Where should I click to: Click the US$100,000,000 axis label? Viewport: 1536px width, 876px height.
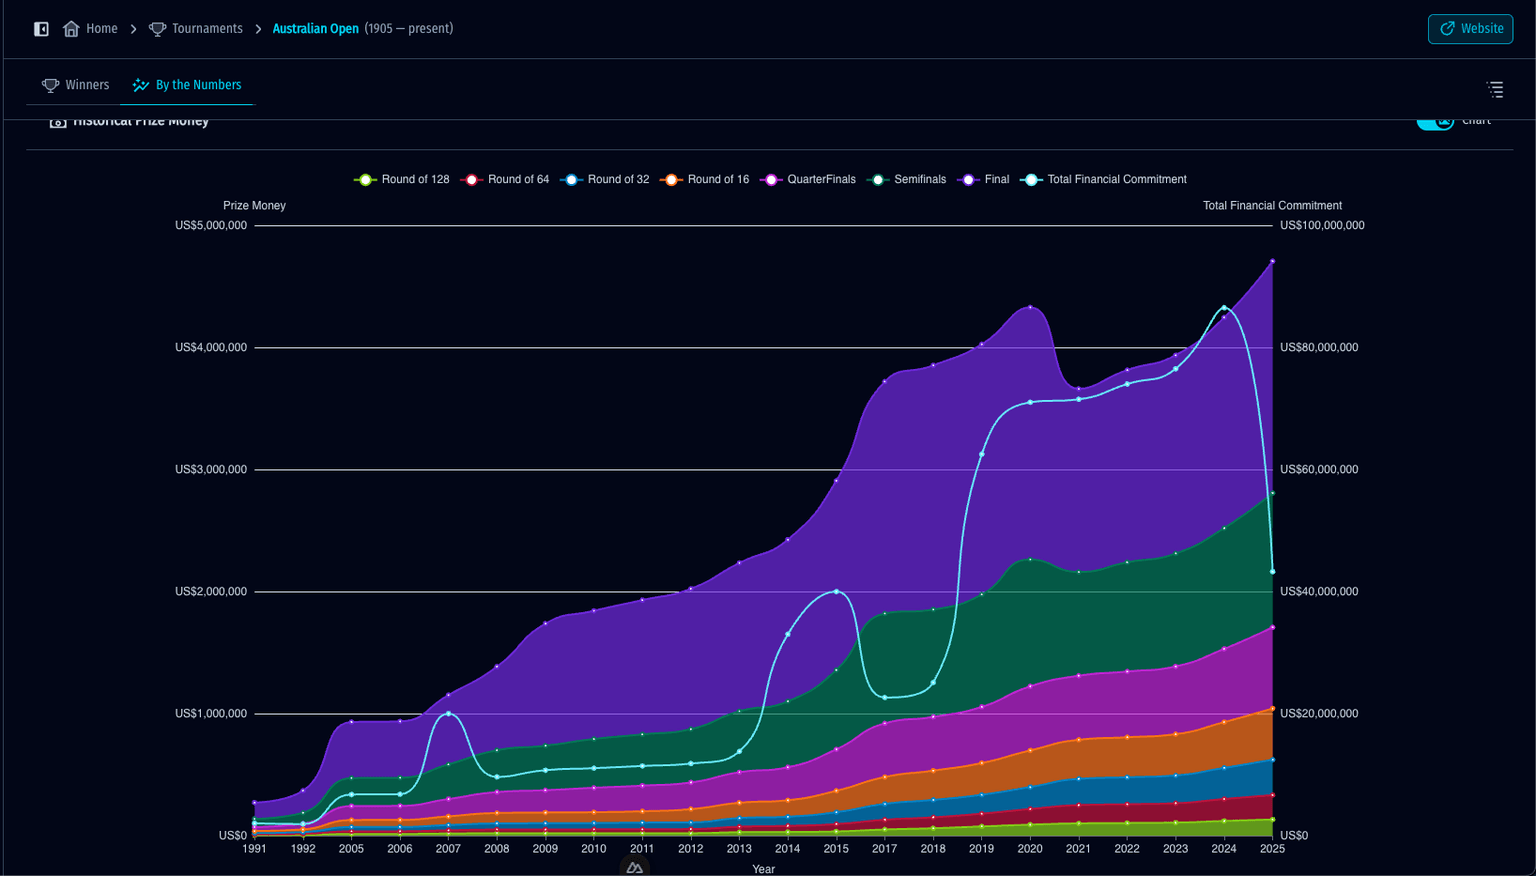[1322, 226]
